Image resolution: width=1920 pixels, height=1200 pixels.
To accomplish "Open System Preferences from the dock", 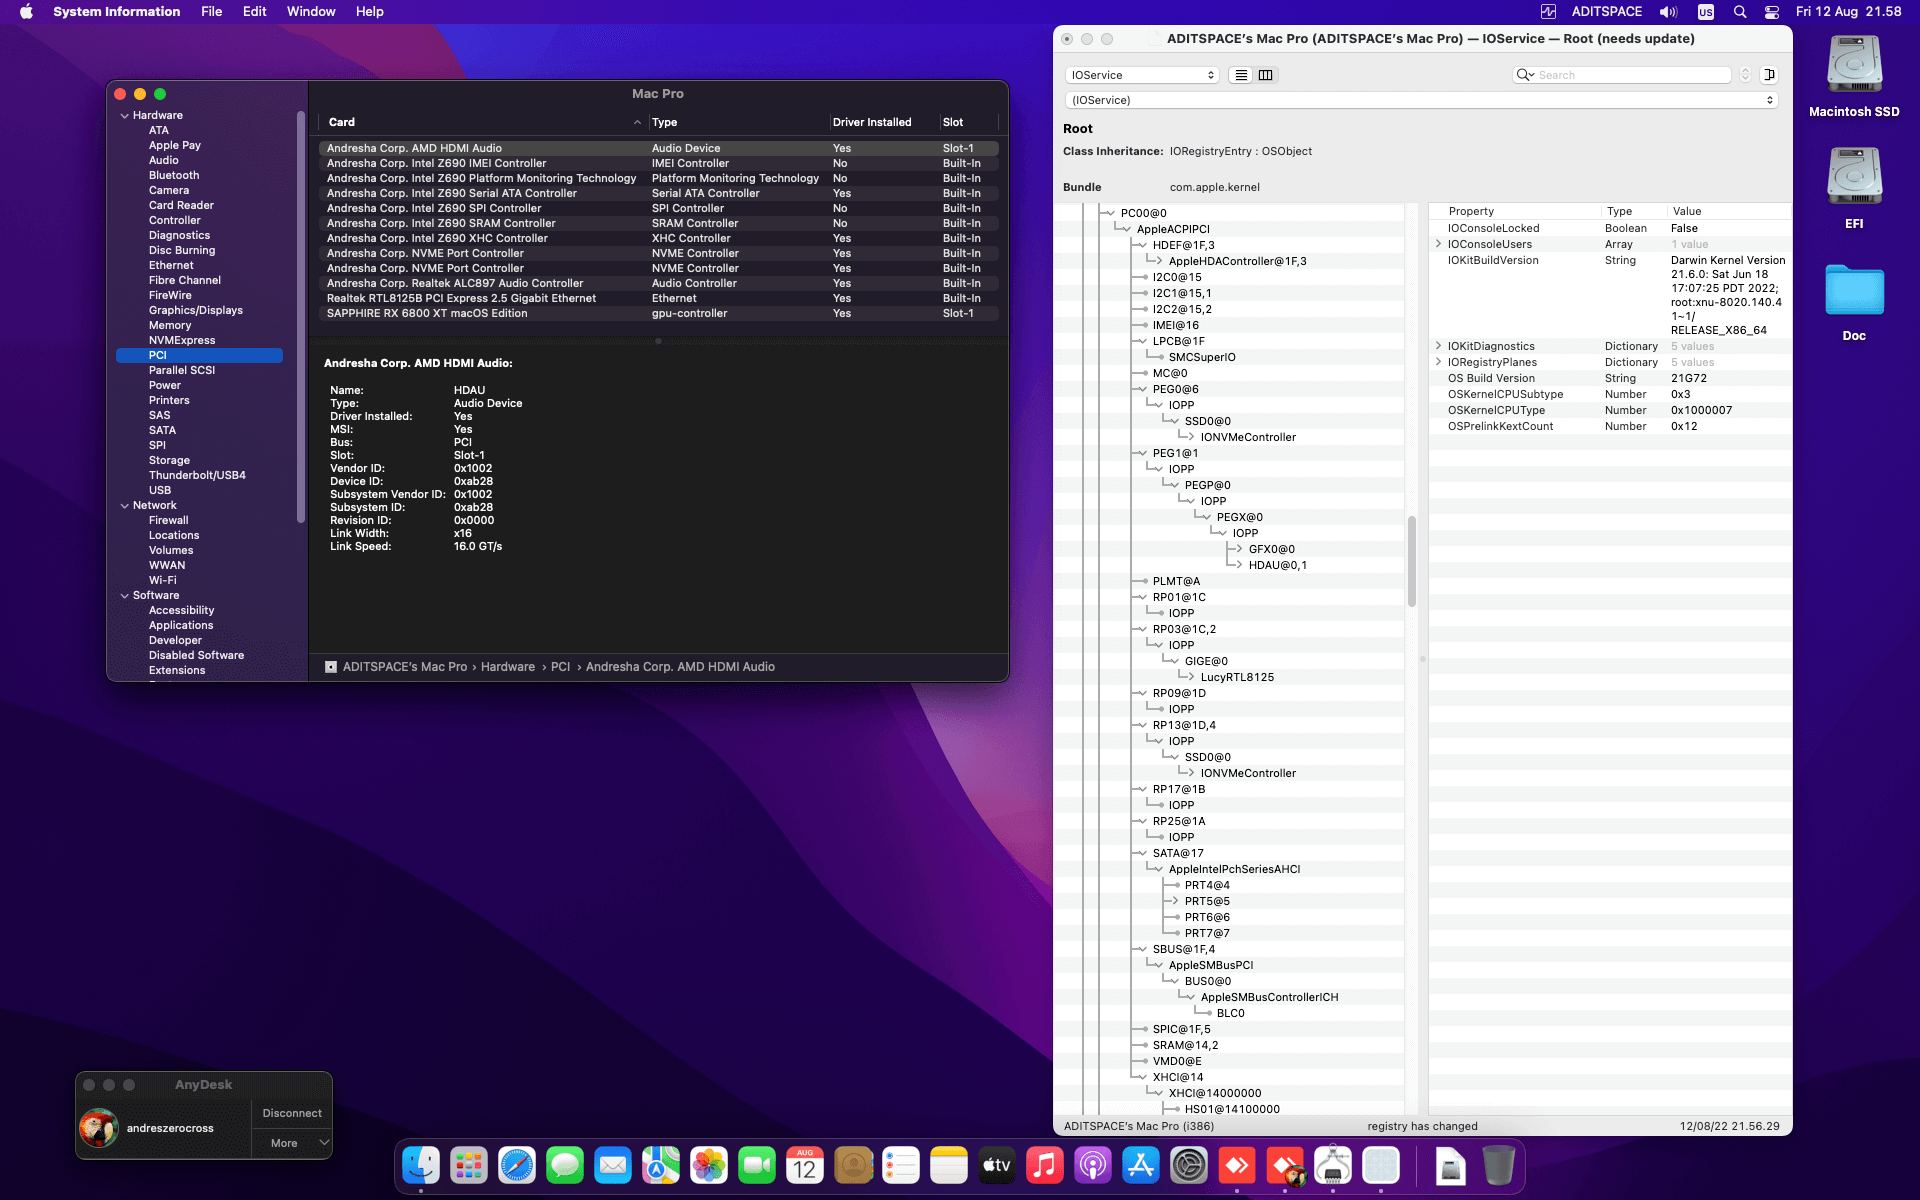I will coord(1189,1165).
